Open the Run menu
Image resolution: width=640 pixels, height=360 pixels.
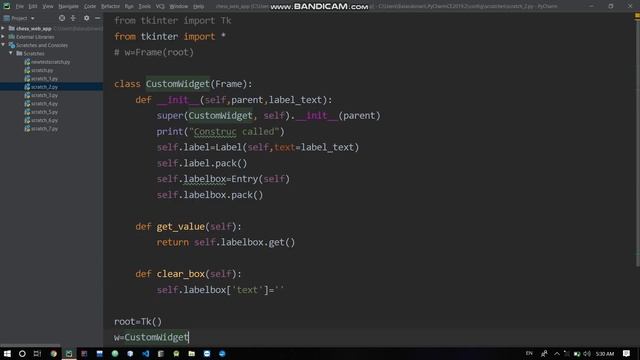129,7
